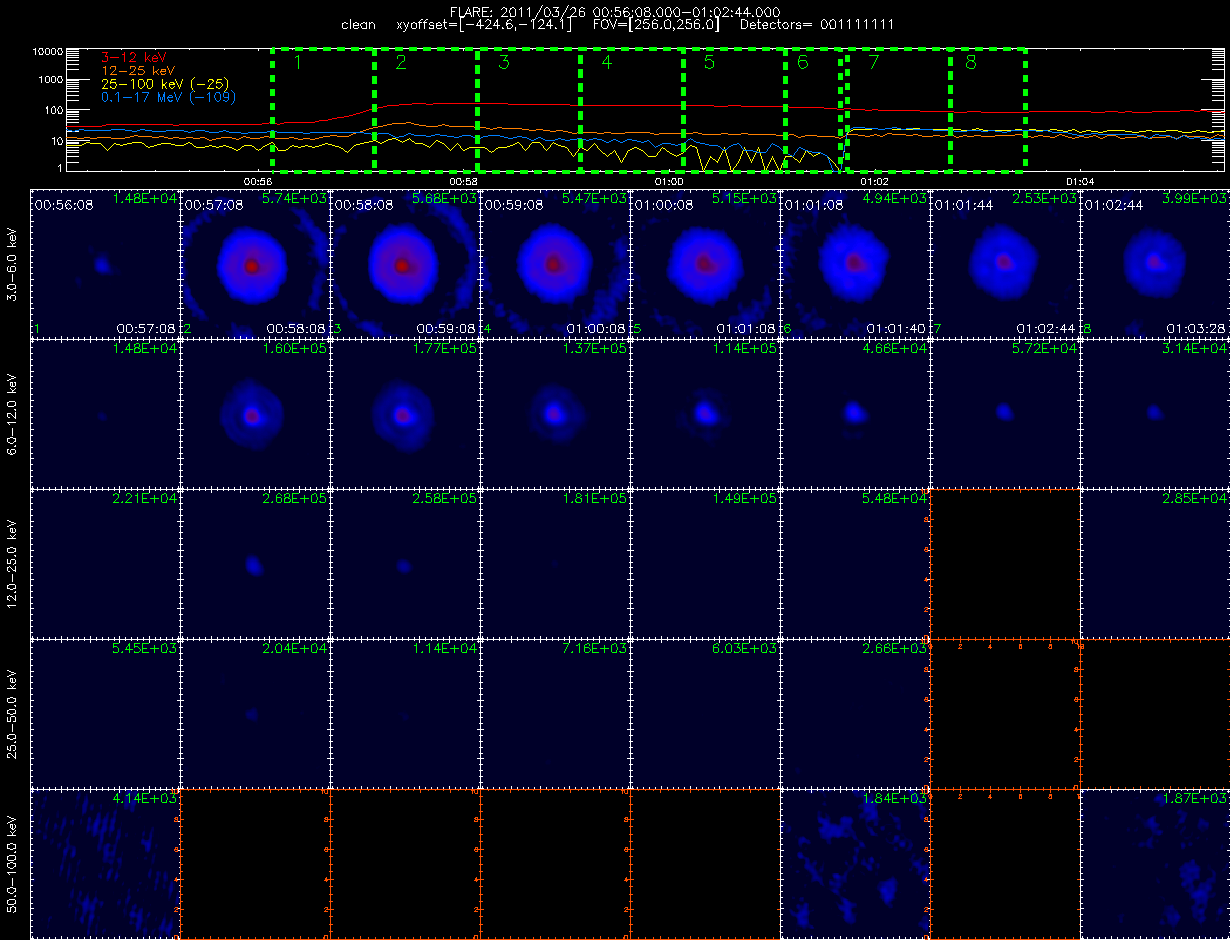The height and width of the screenshot is (940, 1230).
Task: Click the 'clean' label in the header
Action: [x=358, y=24]
